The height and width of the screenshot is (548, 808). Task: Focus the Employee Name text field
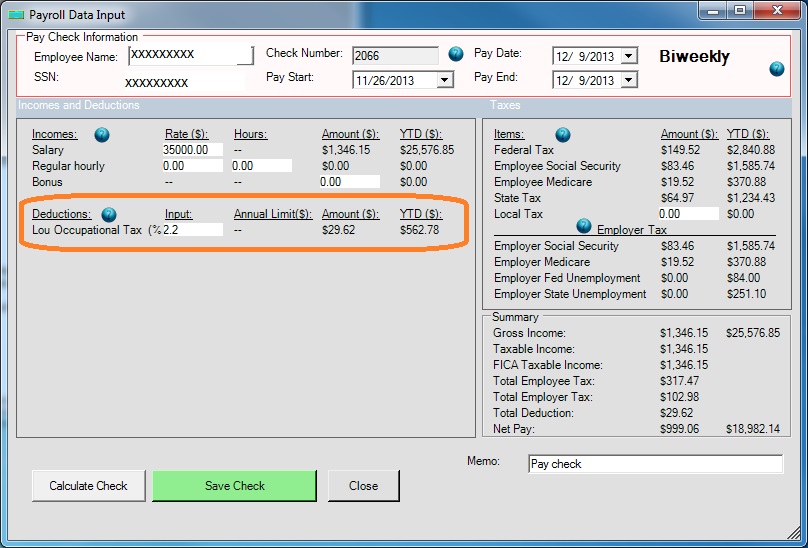[x=191, y=55]
